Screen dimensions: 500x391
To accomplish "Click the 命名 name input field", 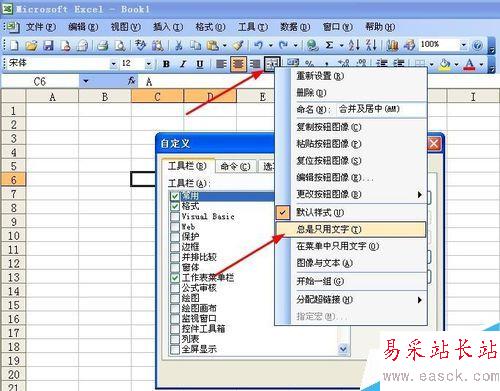I will pos(381,109).
